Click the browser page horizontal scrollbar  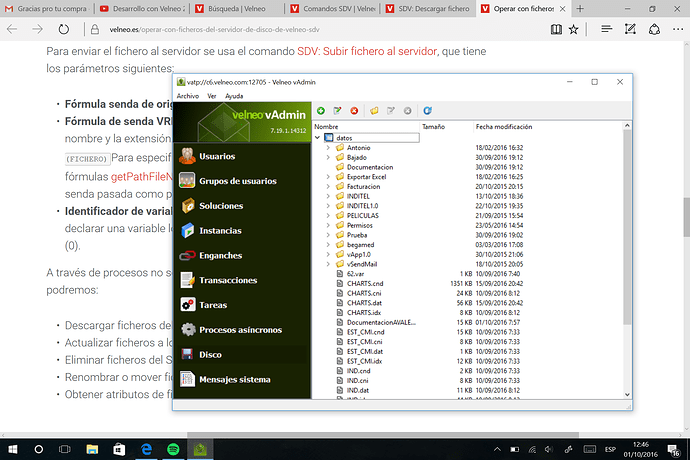click(x=383, y=435)
